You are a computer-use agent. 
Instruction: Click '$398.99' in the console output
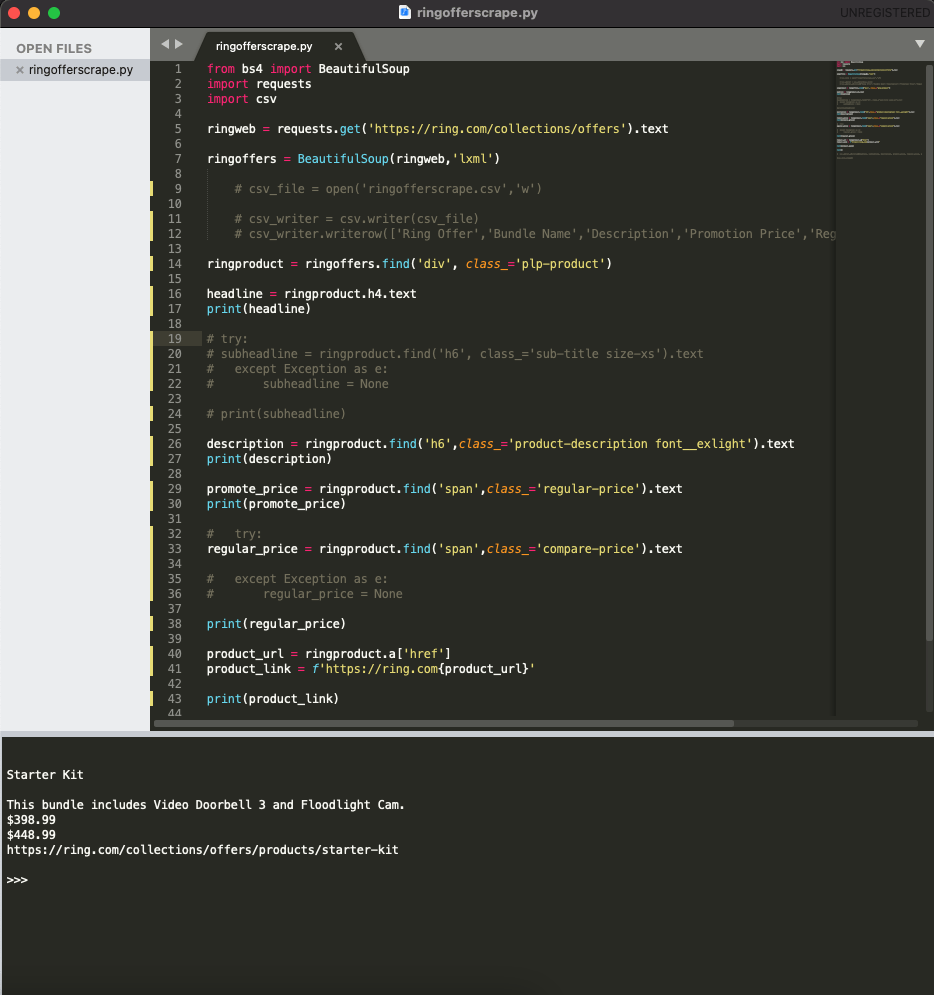[x=31, y=820]
